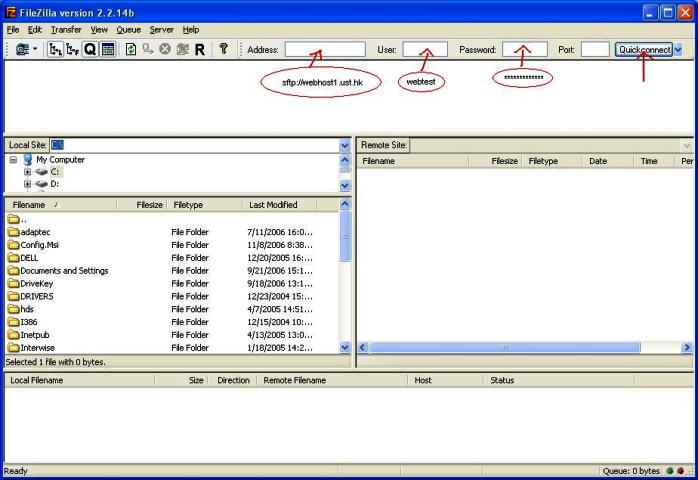Expand the C: drive tree node
698x480 pixels.
click(x=27, y=172)
